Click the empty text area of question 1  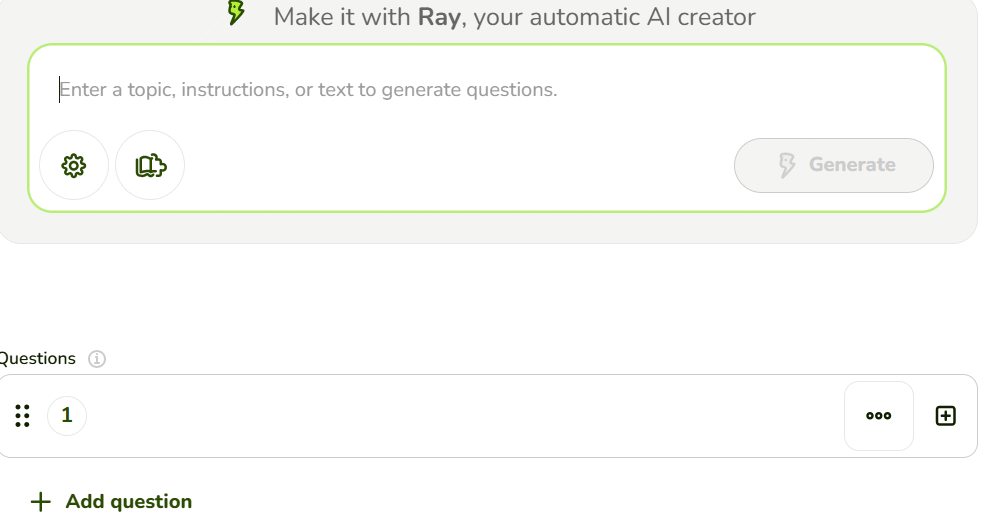point(466,416)
